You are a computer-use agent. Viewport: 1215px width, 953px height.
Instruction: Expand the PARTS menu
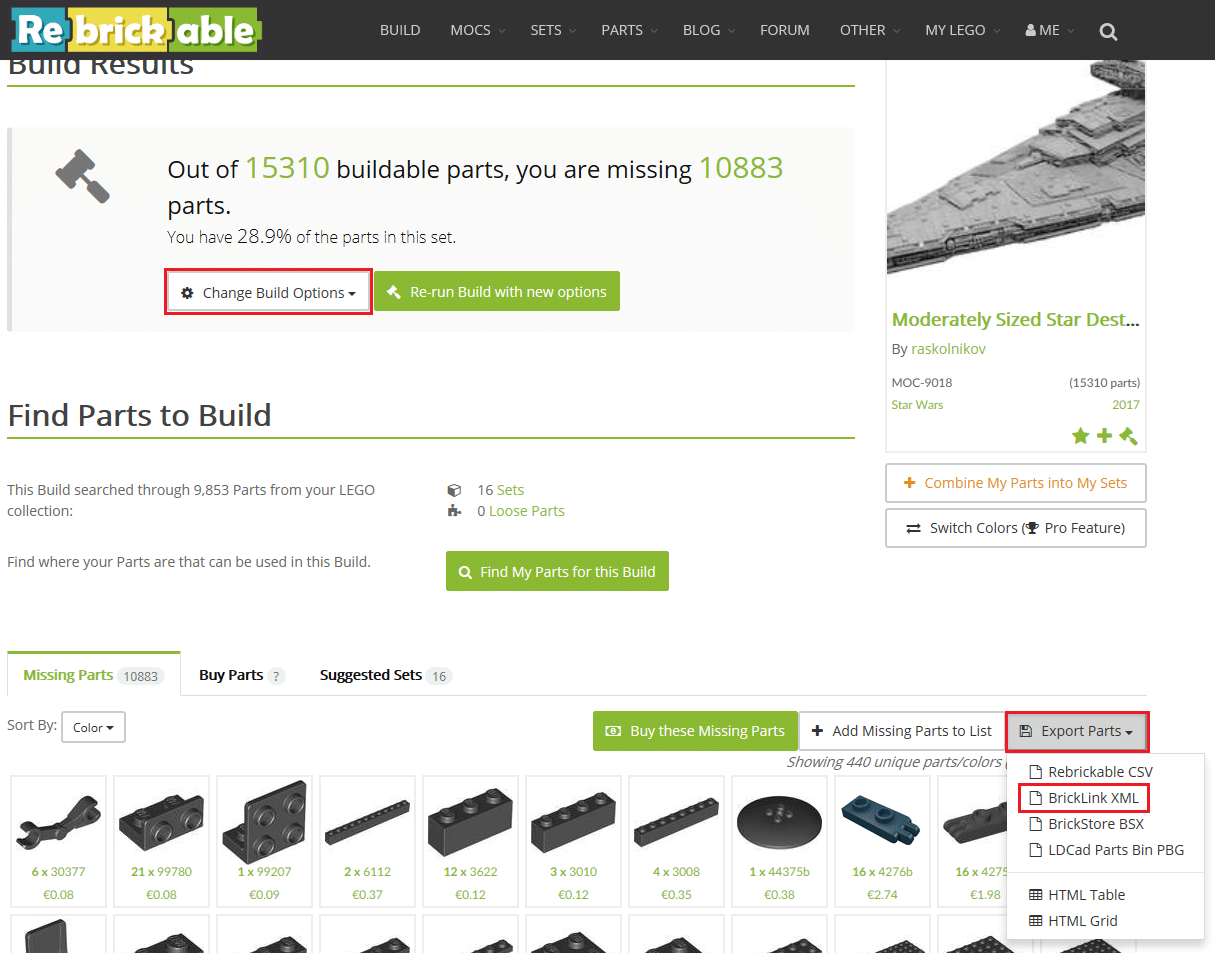point(629,30)
